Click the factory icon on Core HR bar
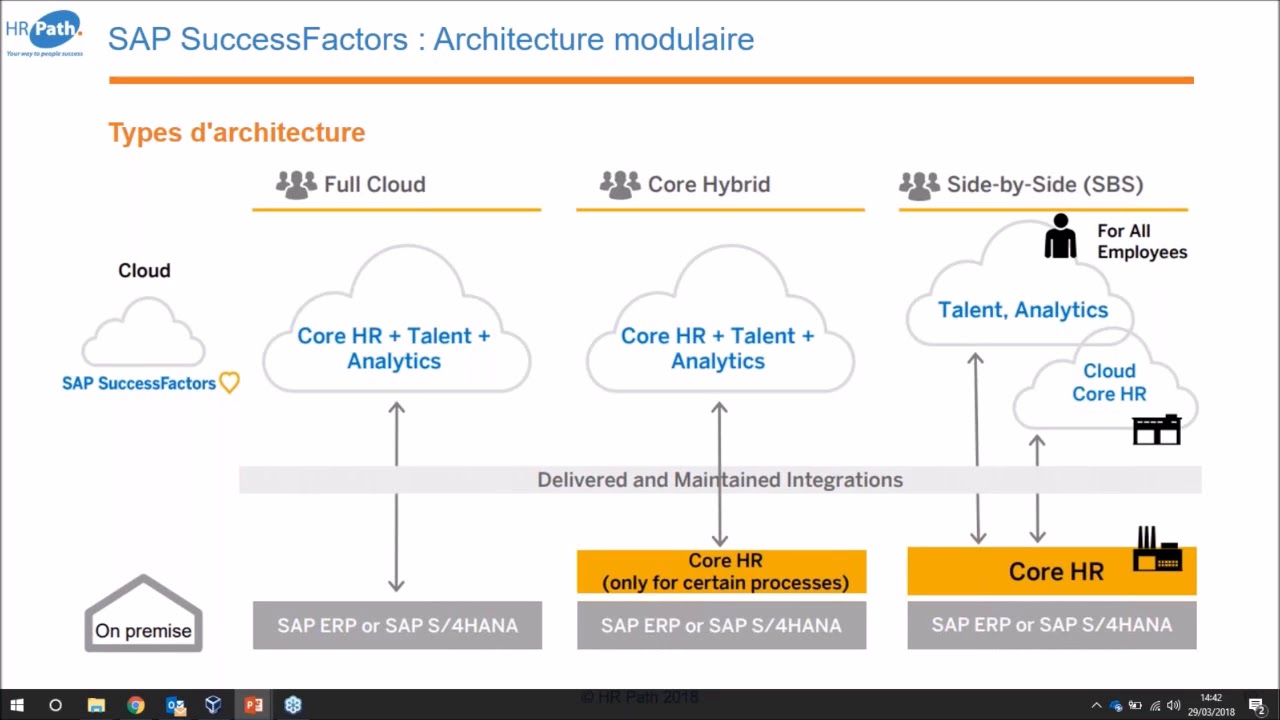Screen dimensions: 1280x720 coord(1158,548)
